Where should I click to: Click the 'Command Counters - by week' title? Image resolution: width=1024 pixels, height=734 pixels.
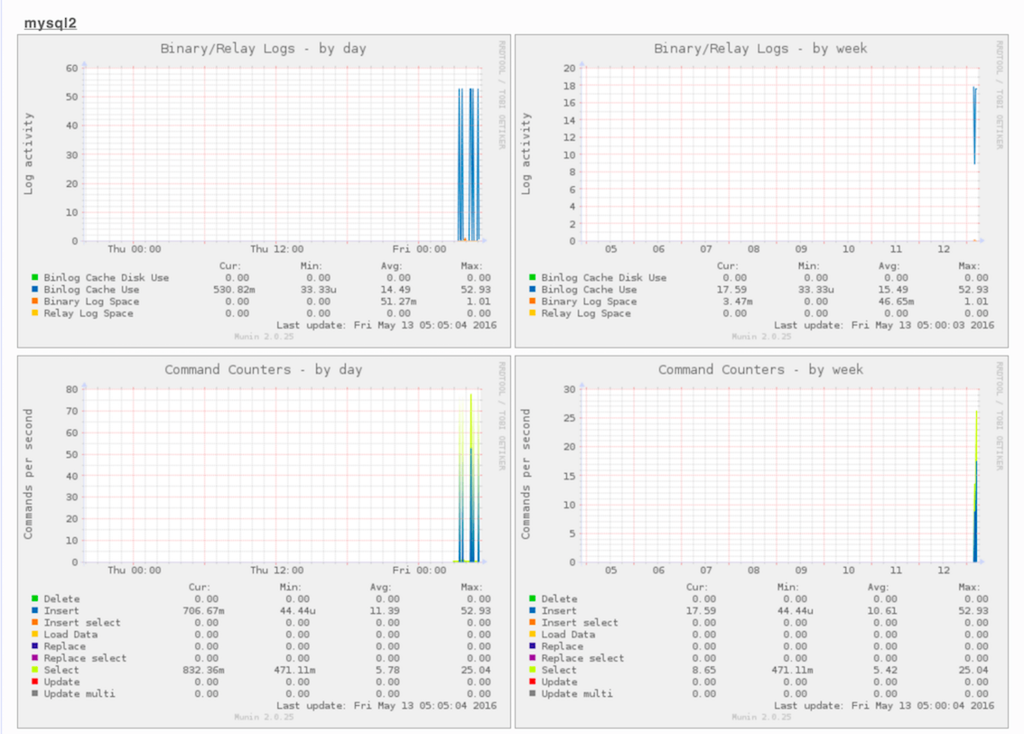click(760, 370)
